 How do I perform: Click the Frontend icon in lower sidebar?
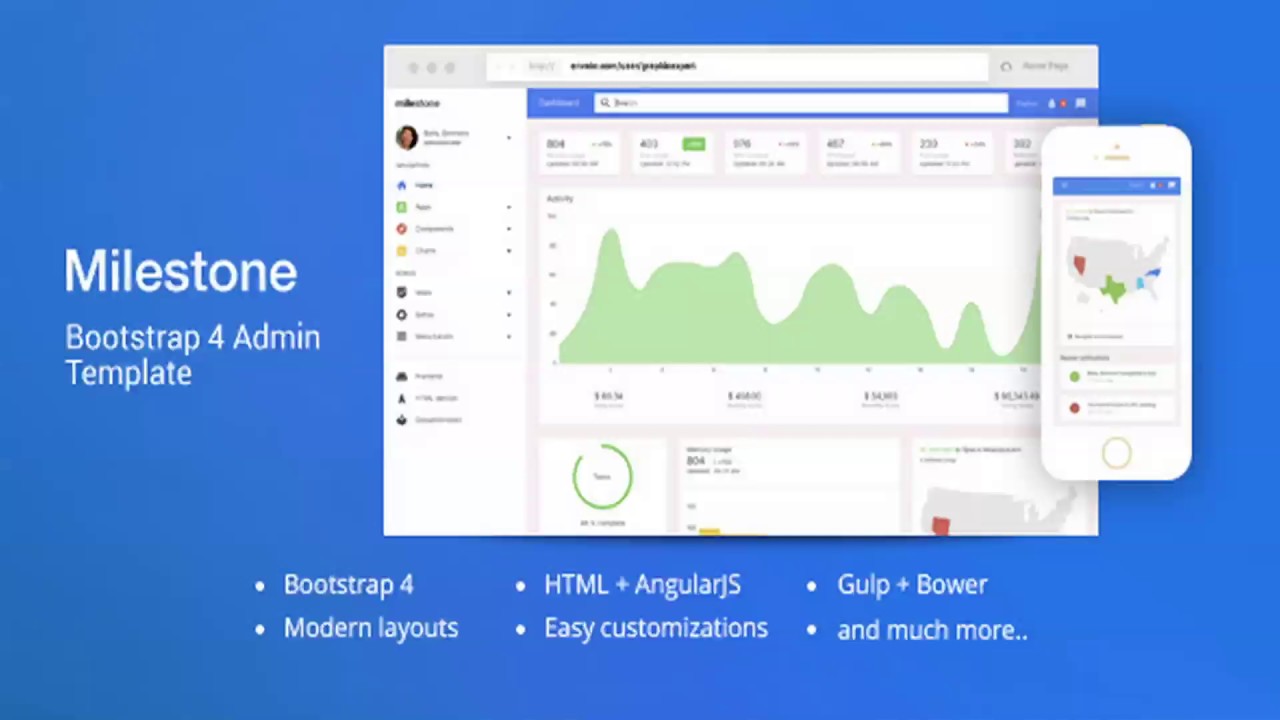(402, 377)
